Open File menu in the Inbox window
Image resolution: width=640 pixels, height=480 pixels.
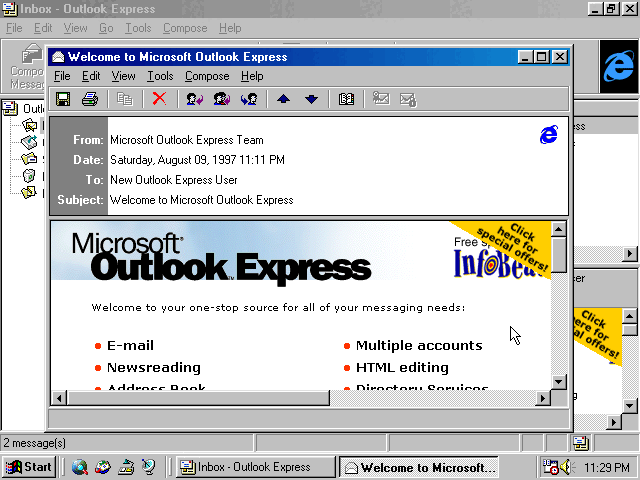[14, 28]
